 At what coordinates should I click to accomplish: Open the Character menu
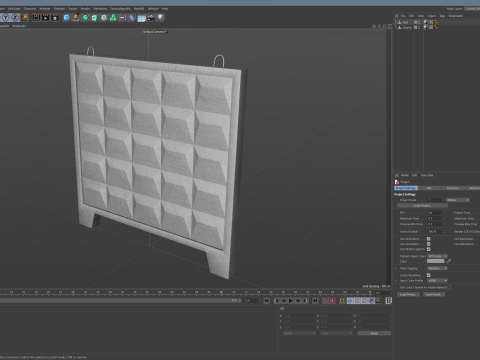pos(30,8)
